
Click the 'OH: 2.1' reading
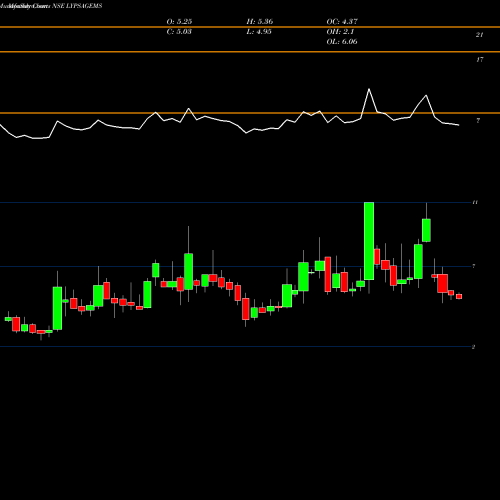point(340,32)
